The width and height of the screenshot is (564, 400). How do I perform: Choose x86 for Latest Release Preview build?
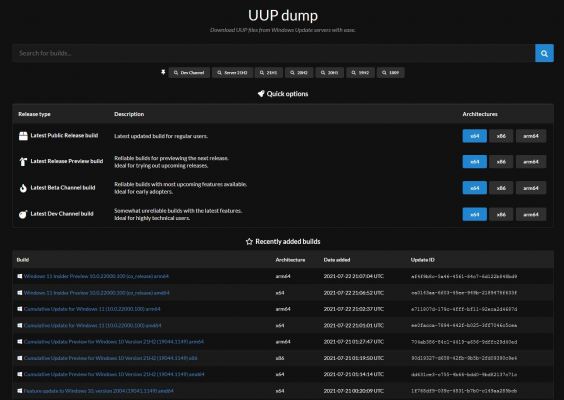click(501, 162)
